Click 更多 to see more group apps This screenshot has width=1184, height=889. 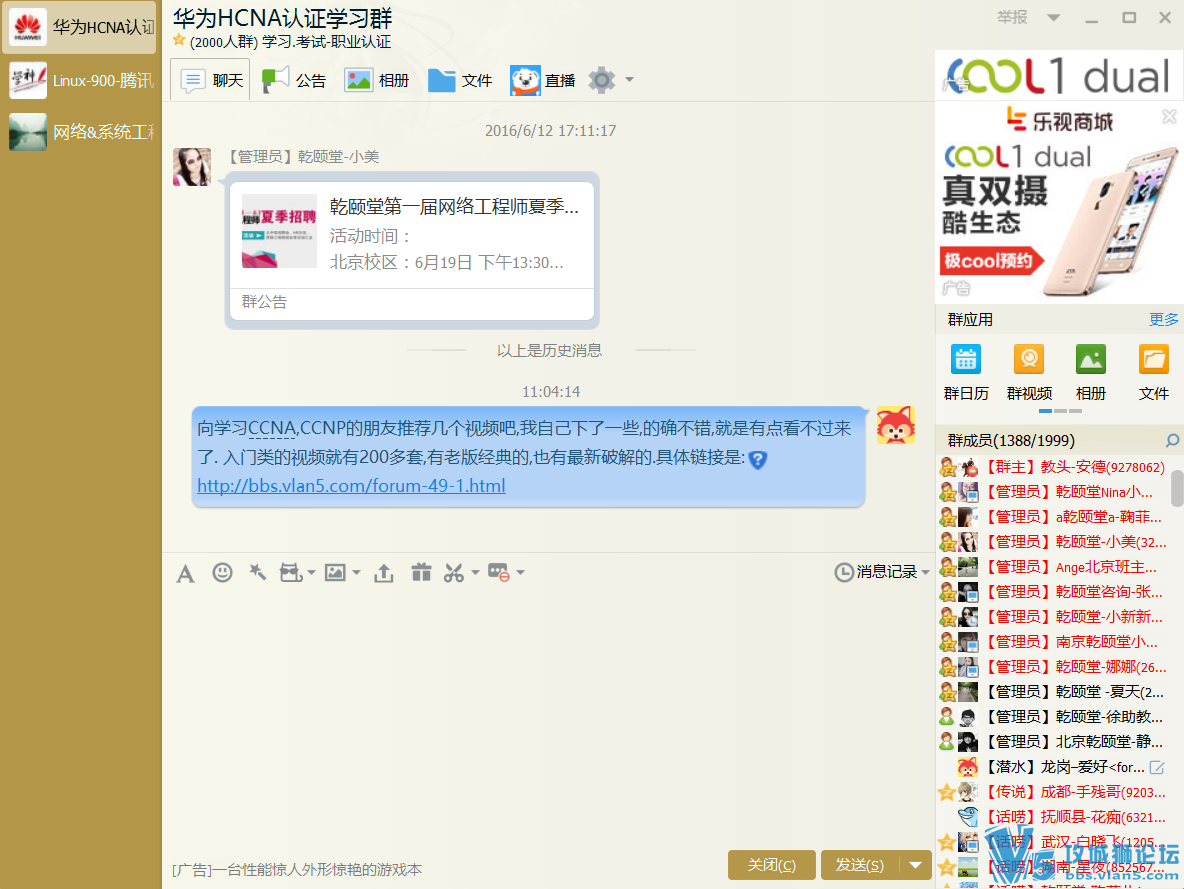[x=1164, y=319]
